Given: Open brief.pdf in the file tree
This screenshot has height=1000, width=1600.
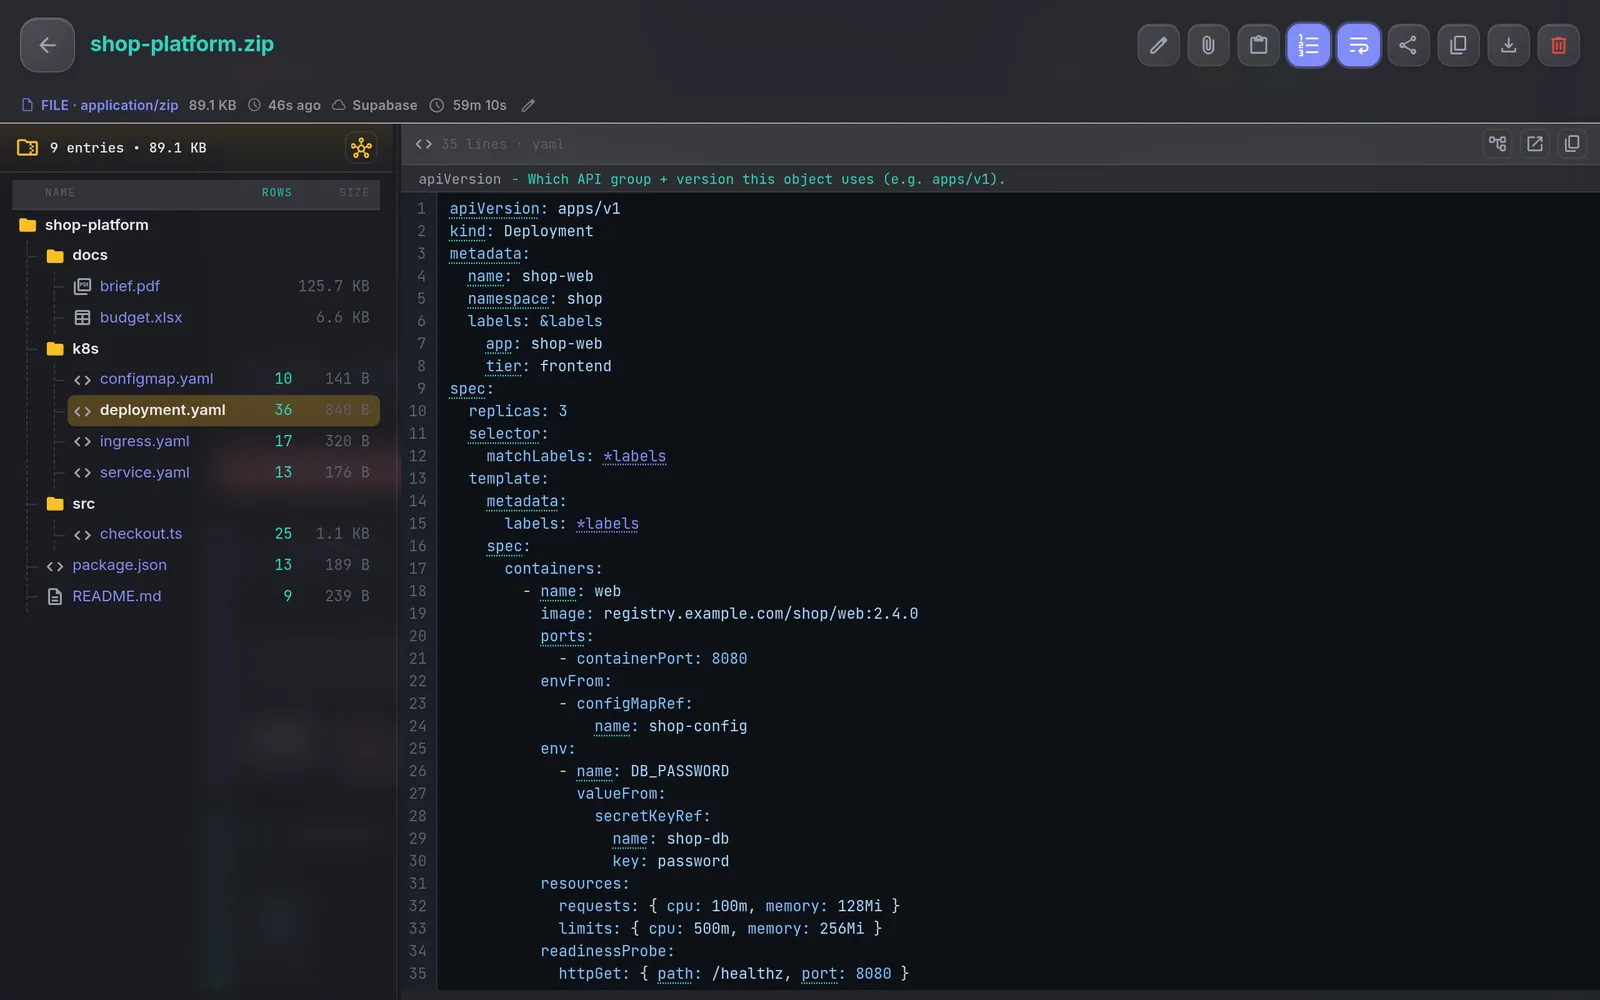Looking at the screenshot, I should (x=130, y=286).
